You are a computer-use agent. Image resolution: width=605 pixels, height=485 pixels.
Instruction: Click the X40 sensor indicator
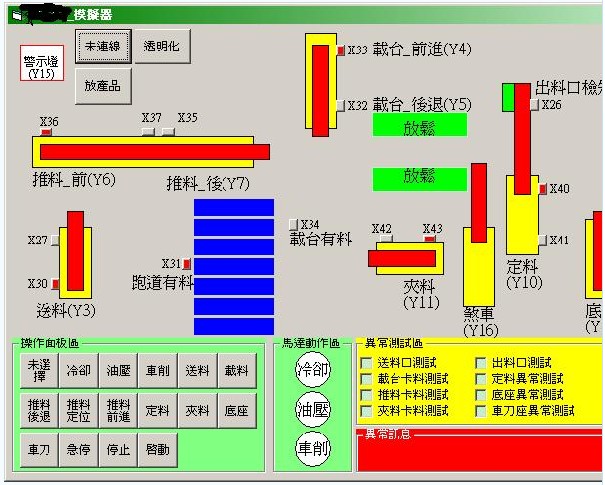tap(543, 188)
